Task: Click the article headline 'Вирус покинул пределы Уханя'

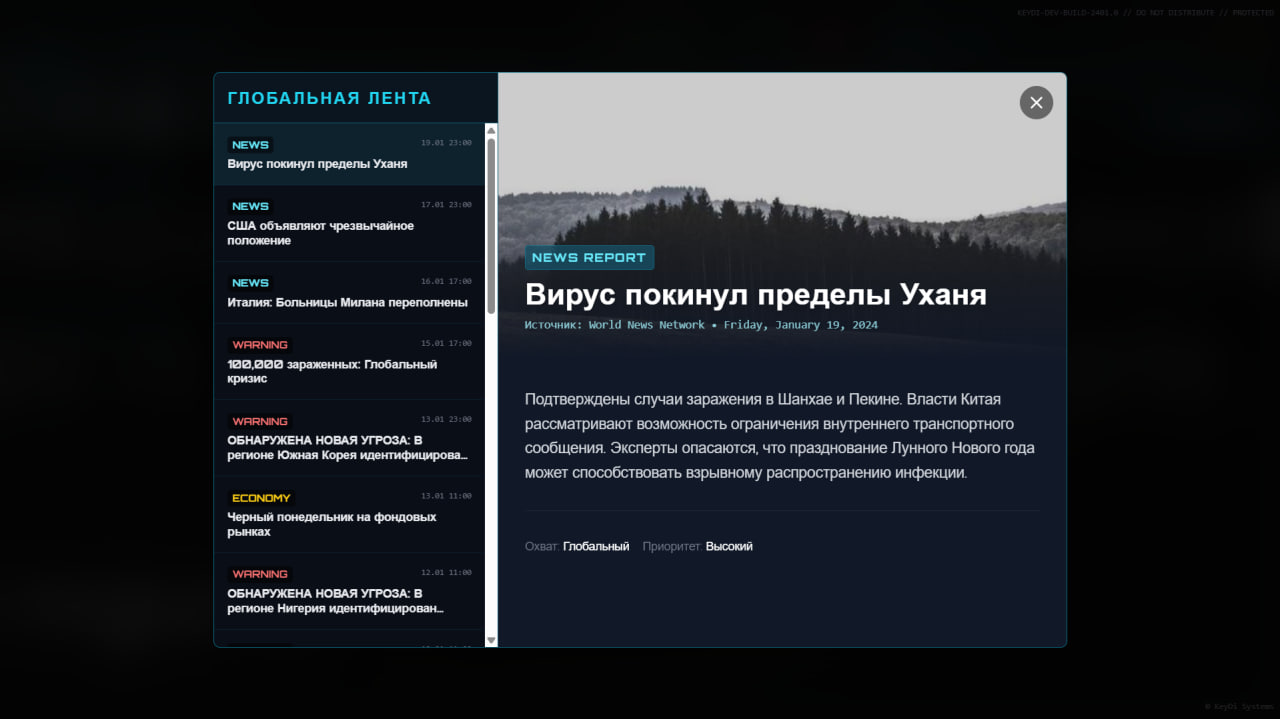Action: pyautogui.click(x=756, y=294)
